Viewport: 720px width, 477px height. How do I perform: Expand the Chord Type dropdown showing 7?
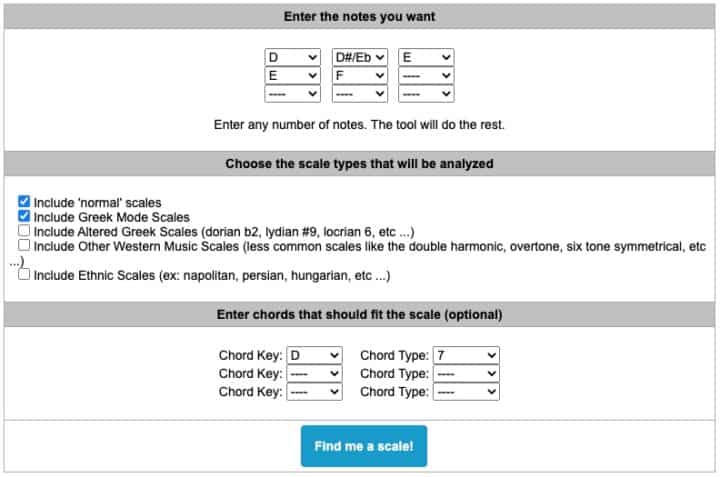pyautogui.click(x=465, y=355)
